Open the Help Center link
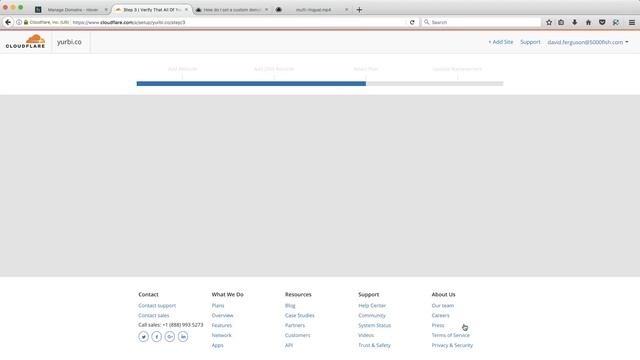The width and height of the screenshot is (640, 360). [x=372, y=306]
